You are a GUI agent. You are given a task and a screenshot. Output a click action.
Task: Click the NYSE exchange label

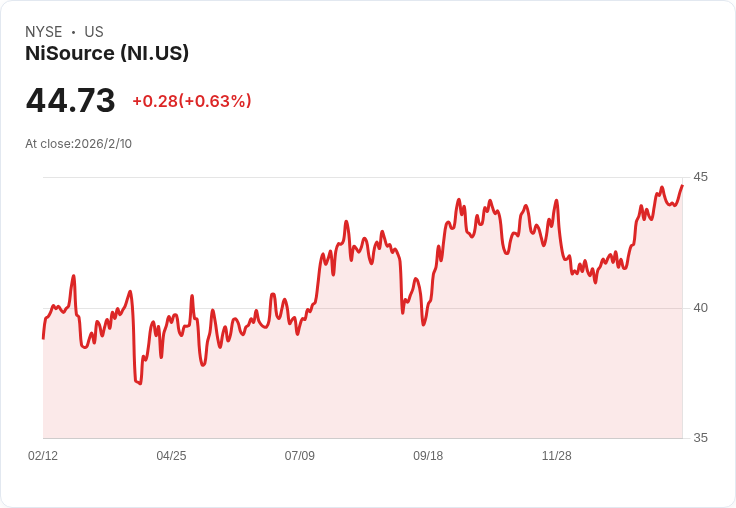[44, 32]
